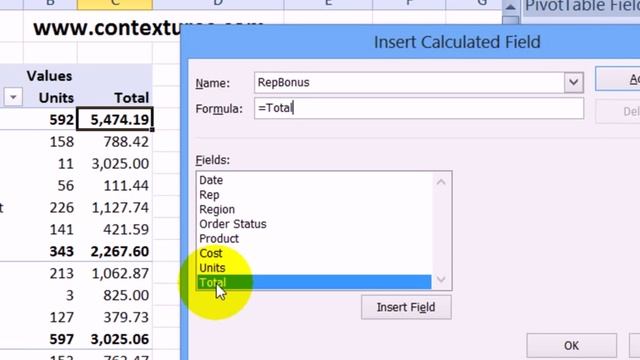This screenshot has height=360, width=640.
Task: Select the cell showing 3,025.00
Action: 115,164
